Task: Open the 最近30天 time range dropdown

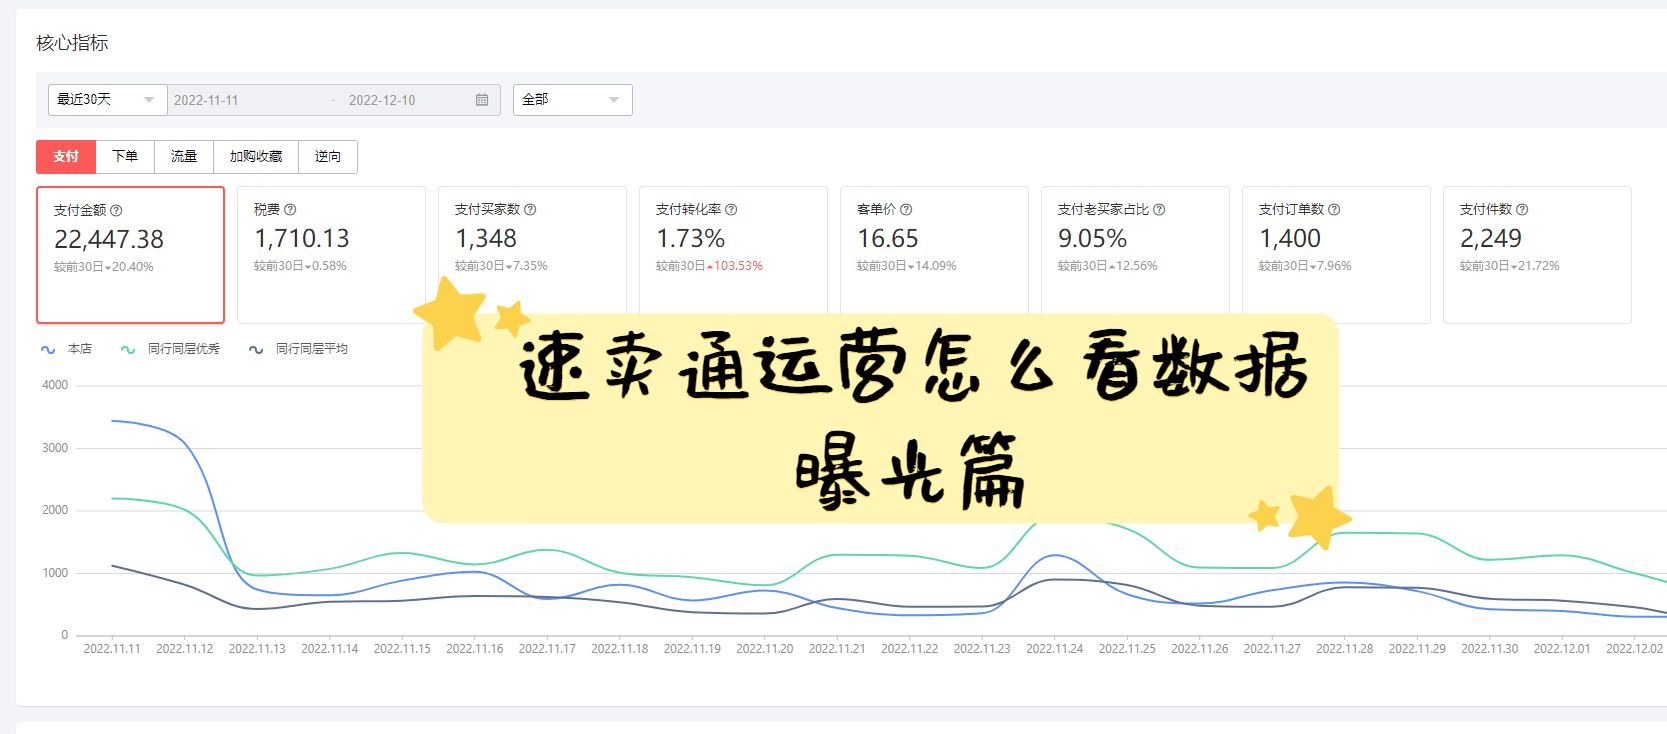Action: coord(108,100)
